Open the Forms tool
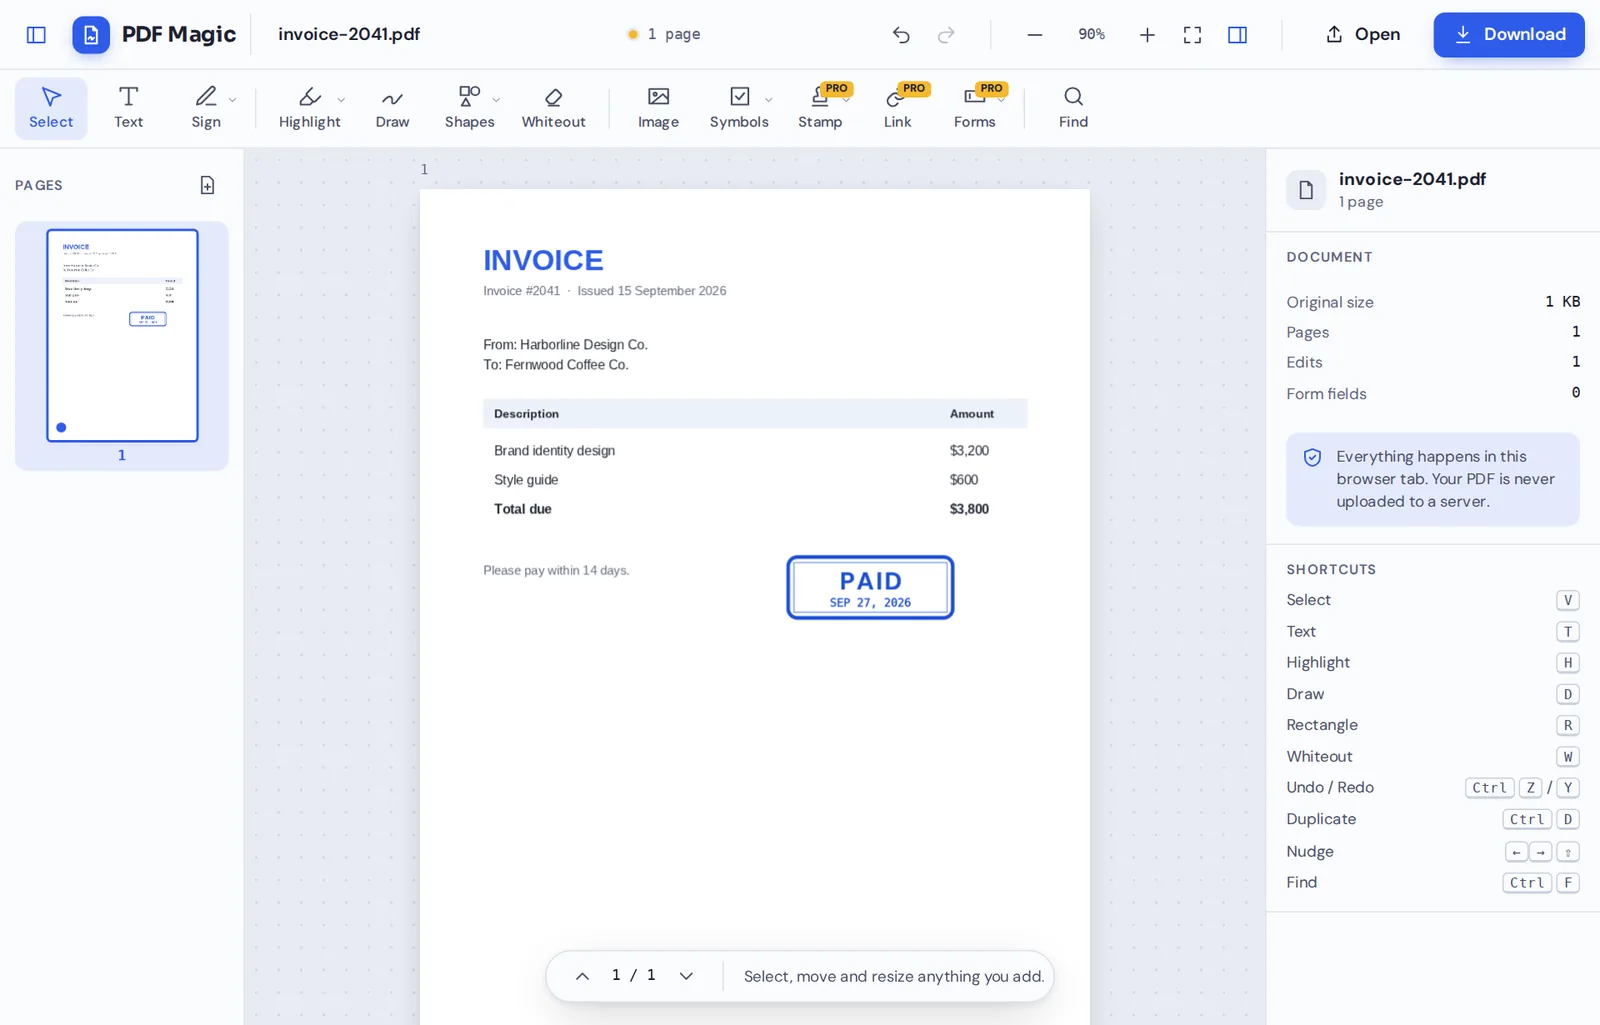 click(974, 108)
